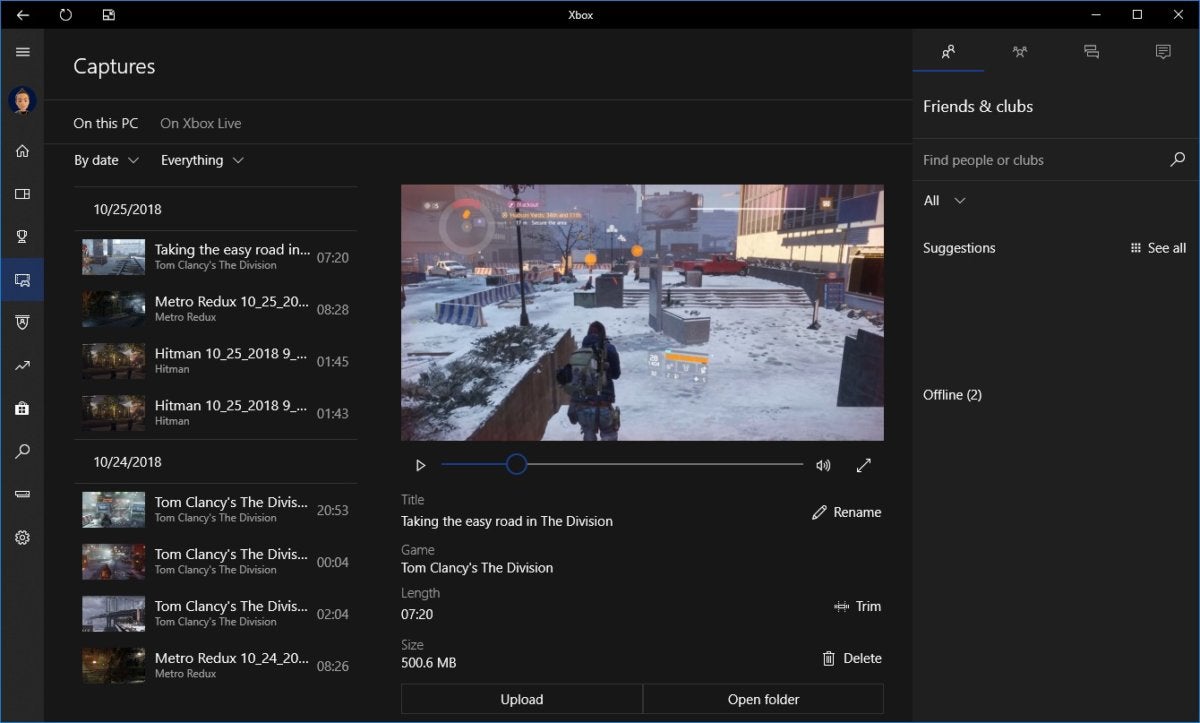The image size is (1200, 723).
Task: Click the 10/25/2018 date header
Action: (127, 210)
